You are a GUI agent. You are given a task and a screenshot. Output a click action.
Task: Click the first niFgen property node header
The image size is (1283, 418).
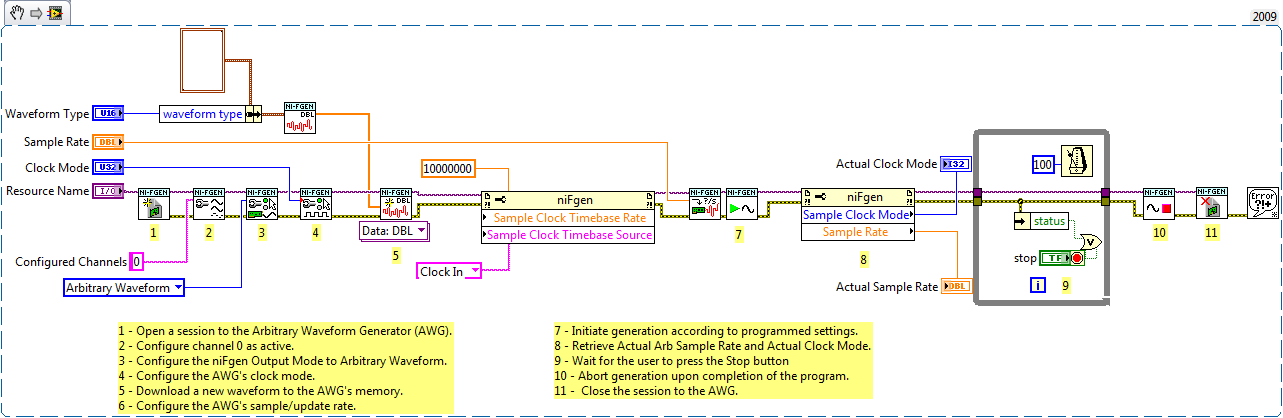click(567, 199)
